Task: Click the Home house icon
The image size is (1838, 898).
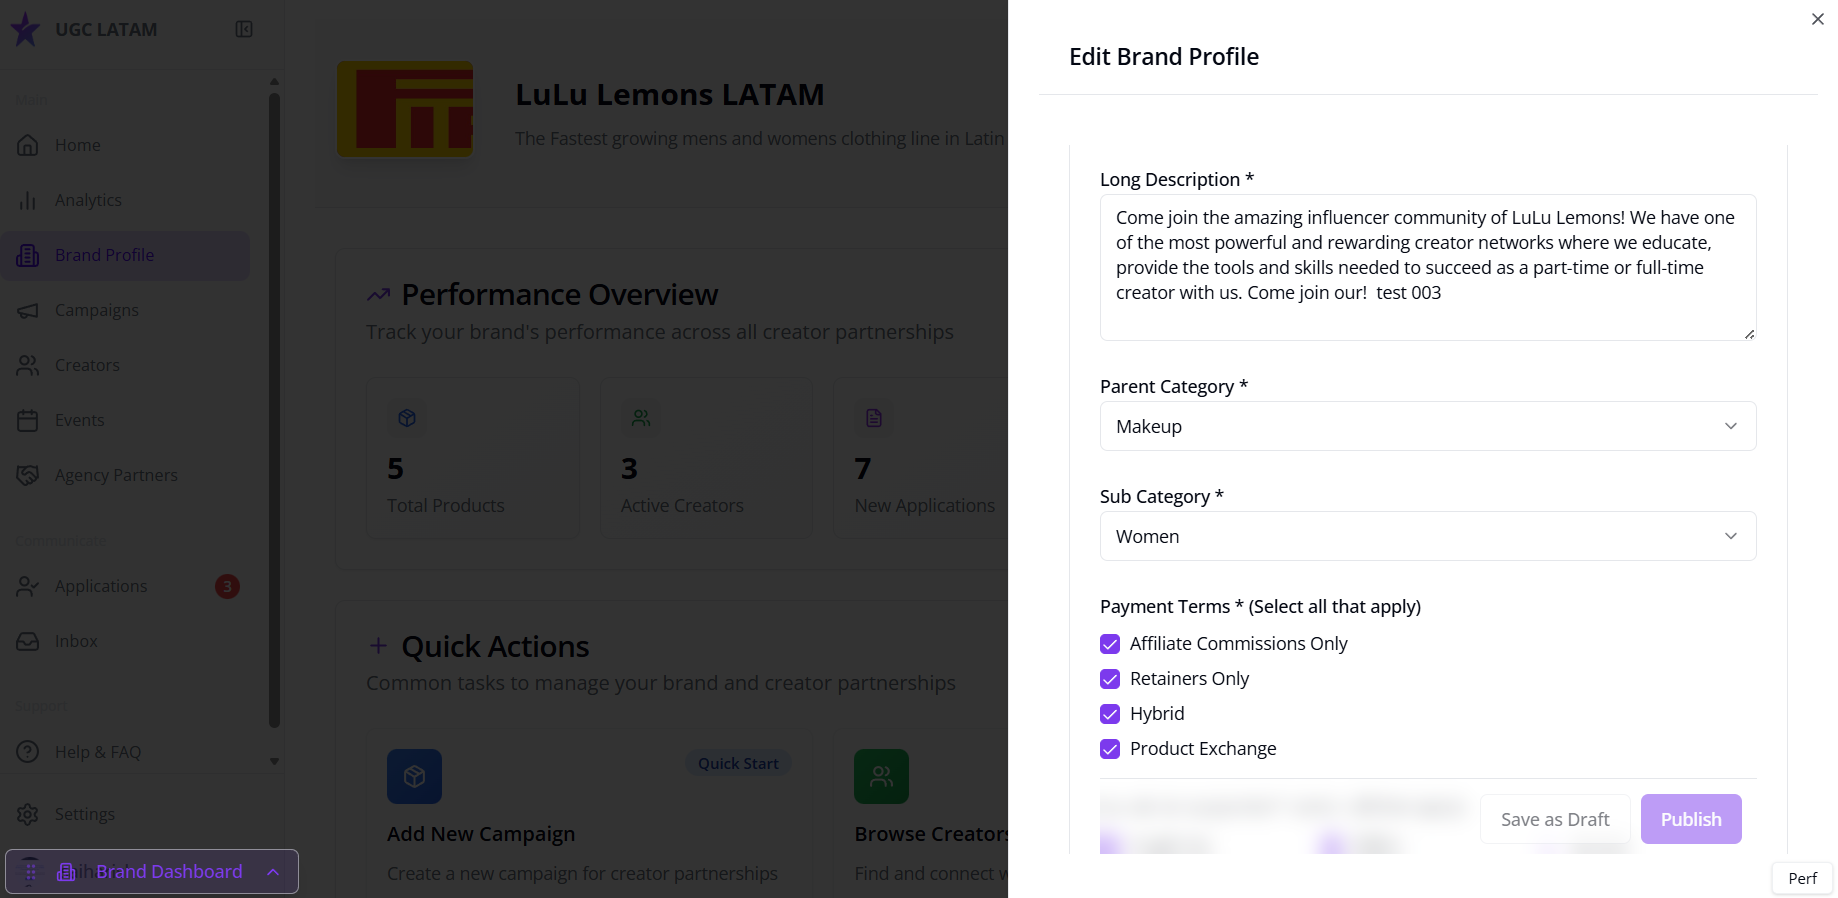Action: click(28, 145)
